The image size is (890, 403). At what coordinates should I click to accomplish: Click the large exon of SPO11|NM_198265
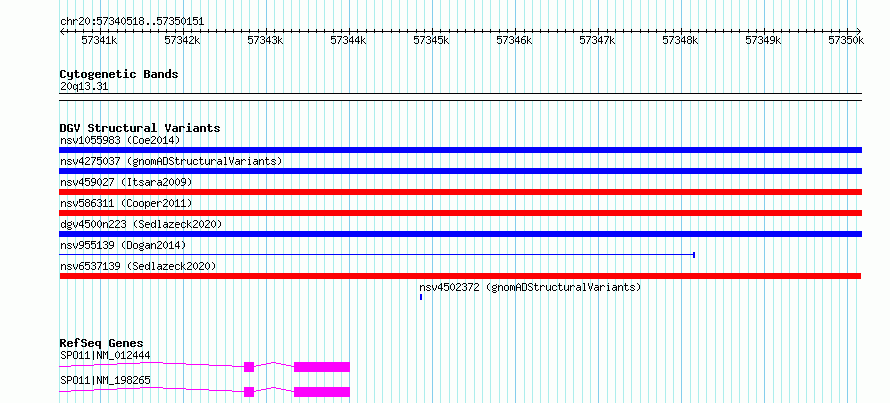(322, 392)
